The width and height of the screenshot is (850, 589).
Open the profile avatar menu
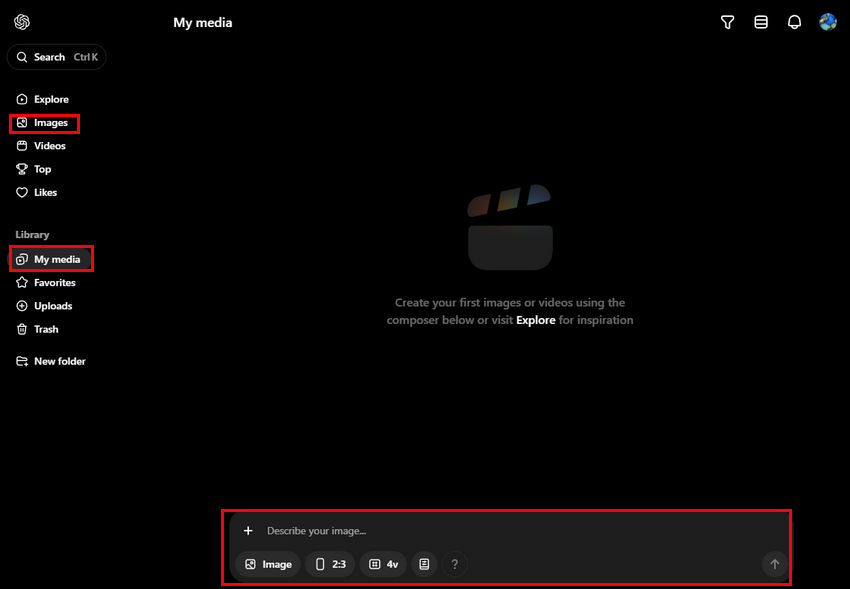(828, 22)
